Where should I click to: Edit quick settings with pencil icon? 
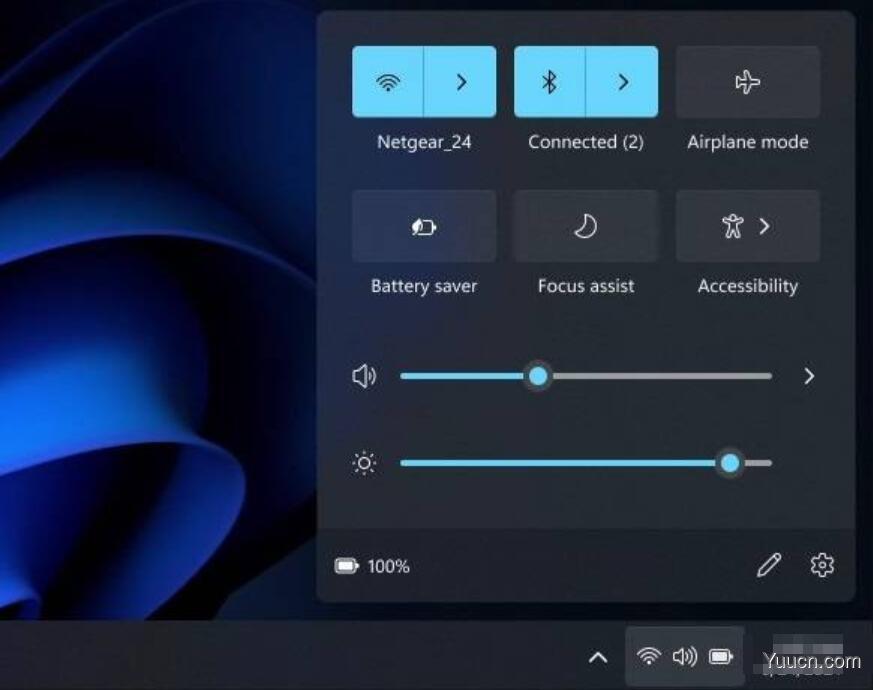pos(769,565)
